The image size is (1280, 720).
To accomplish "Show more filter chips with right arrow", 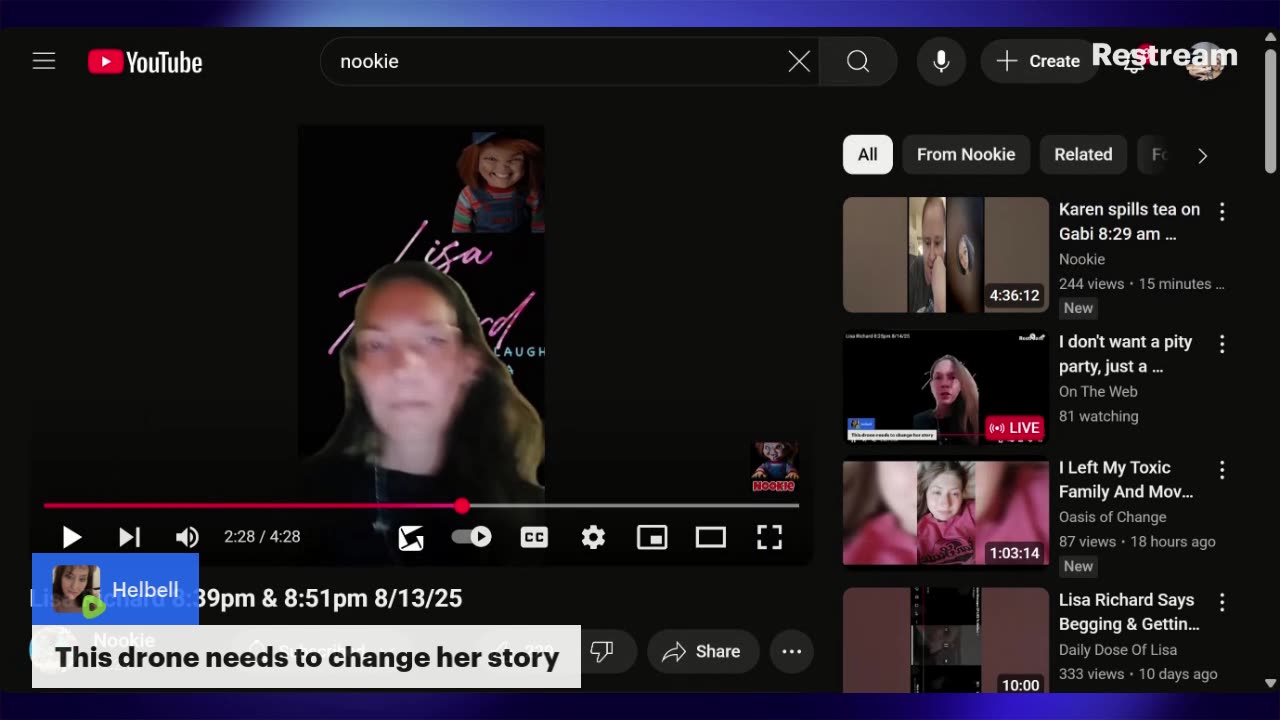I will click(1202, 155).
